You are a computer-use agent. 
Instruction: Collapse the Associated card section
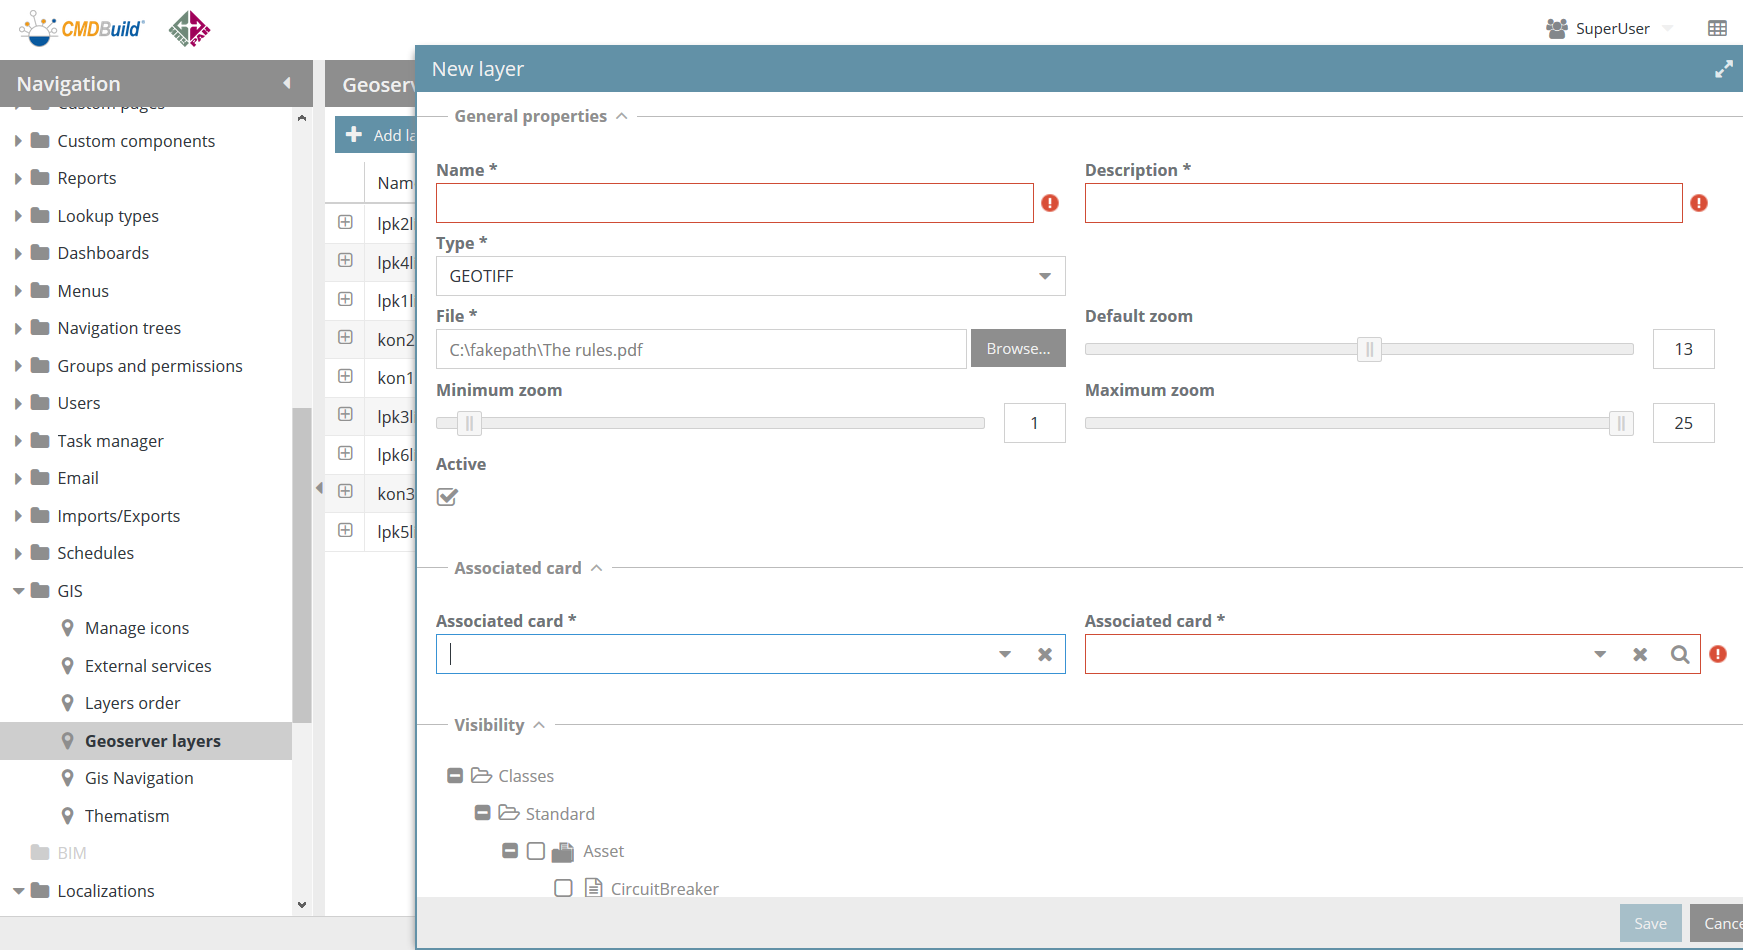coord(596,568)
